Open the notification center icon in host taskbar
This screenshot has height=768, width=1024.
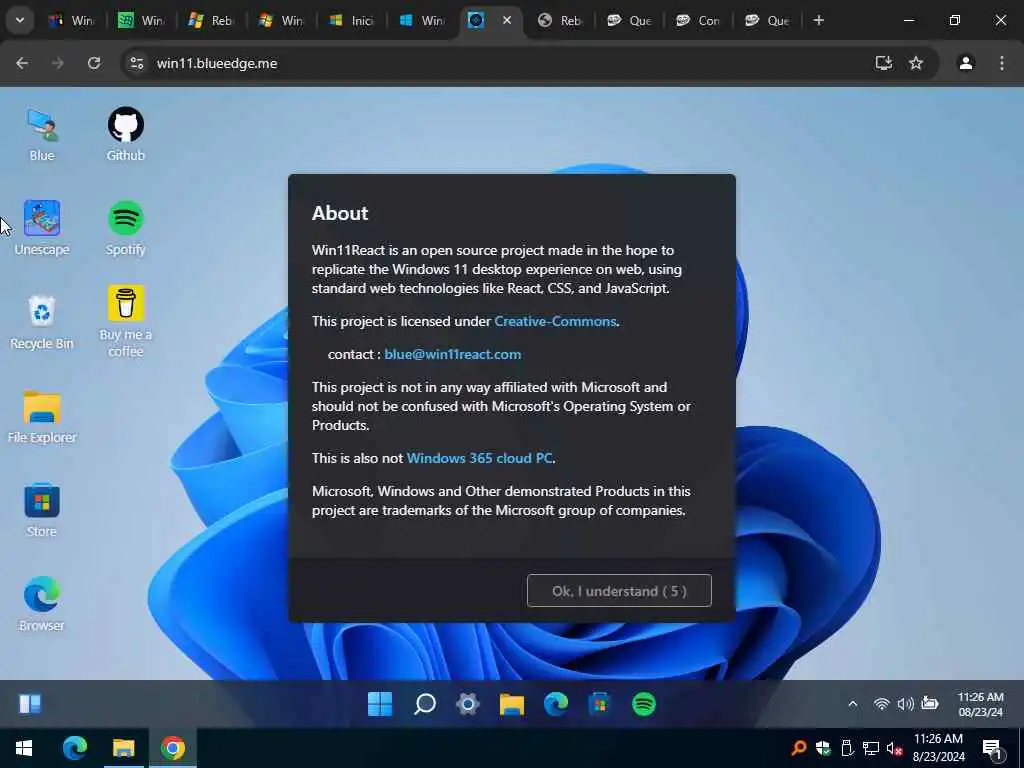991,749
